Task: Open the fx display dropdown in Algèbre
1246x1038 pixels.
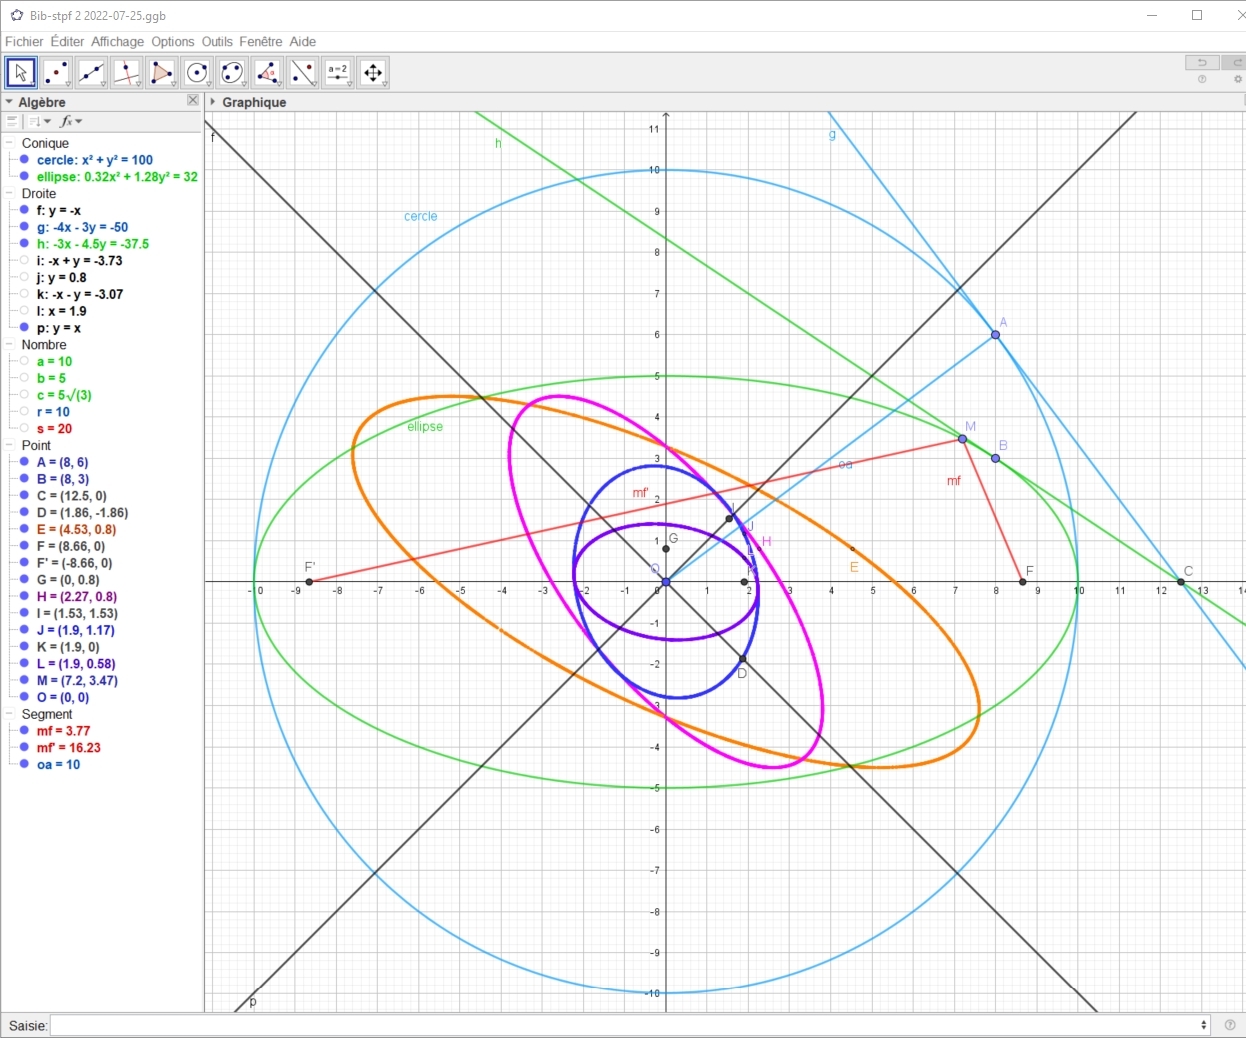Action: coord(71,122)
